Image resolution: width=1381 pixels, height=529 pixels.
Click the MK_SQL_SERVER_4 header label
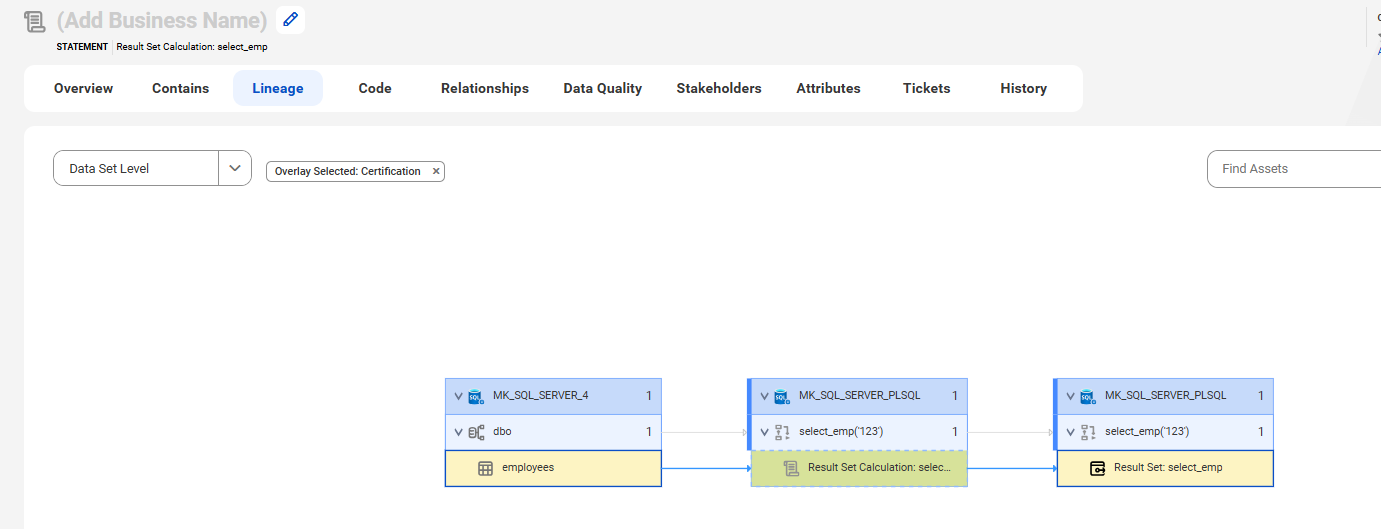(541, 396)
